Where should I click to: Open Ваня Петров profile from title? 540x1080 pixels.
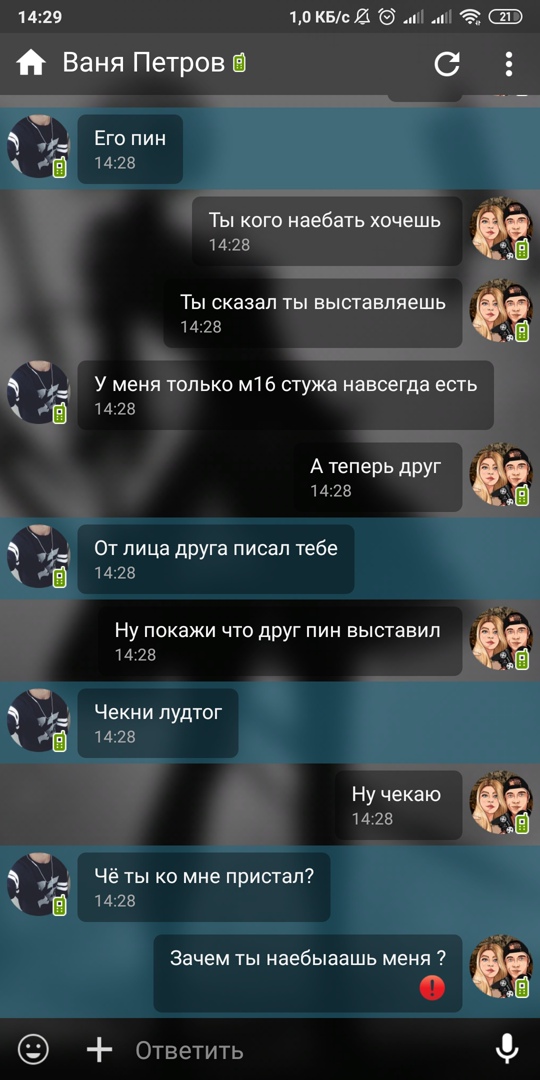[143, 63]
